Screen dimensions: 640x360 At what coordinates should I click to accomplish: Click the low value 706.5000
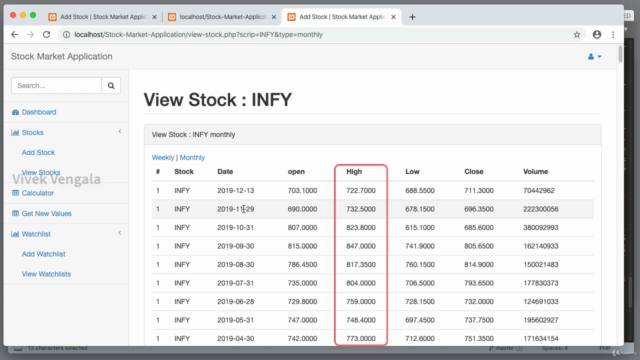420,283
